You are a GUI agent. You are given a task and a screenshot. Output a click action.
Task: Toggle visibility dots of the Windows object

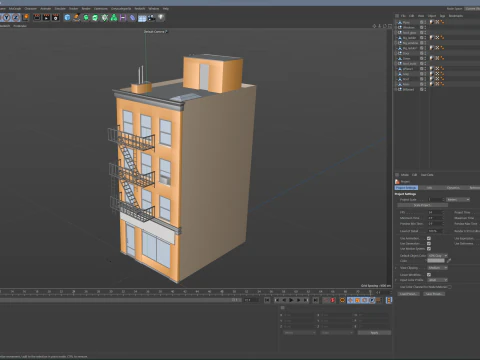pyautogui.click(x=425, y=27)
